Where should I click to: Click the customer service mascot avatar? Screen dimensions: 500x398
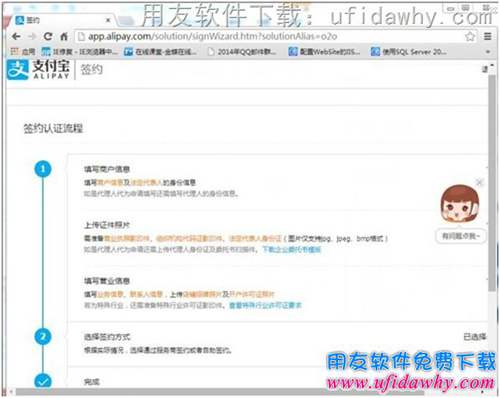coord(460,204)
